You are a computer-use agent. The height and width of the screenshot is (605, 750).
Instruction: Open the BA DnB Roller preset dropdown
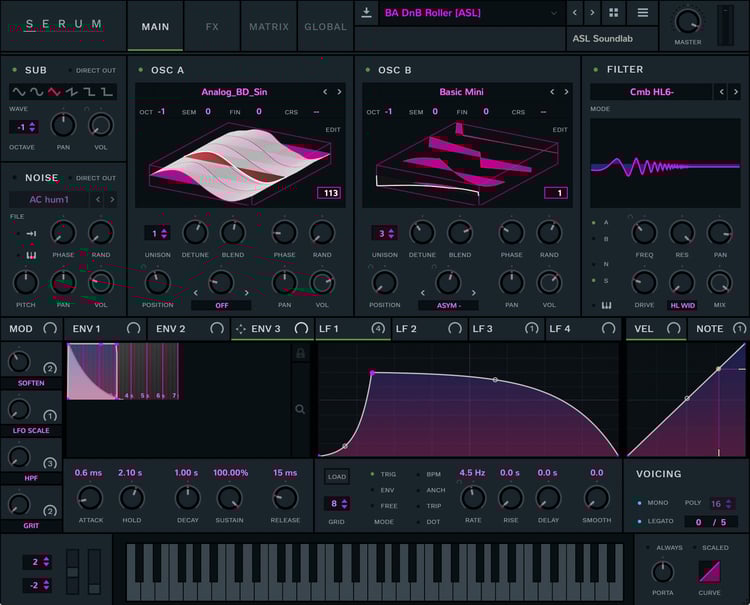click(471, 13)
